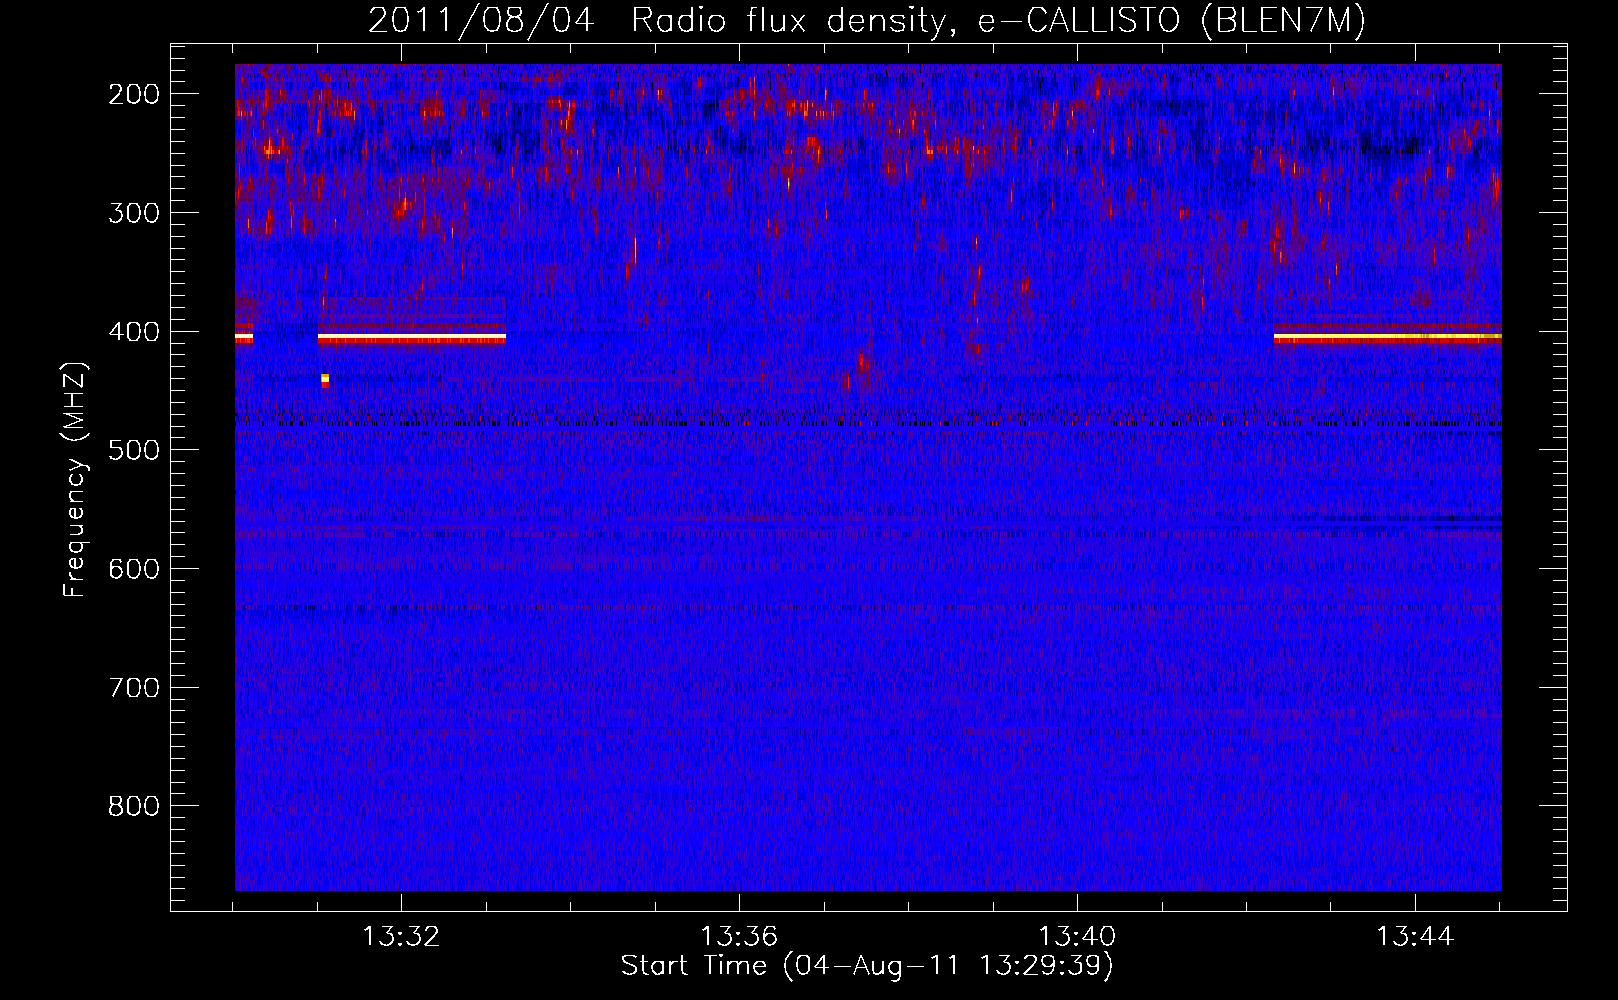Viewport: 1618px width, 1000px height.
Task: Click the "400" frequency tick label
Action: pyautogui.click(x=134, y=332)
